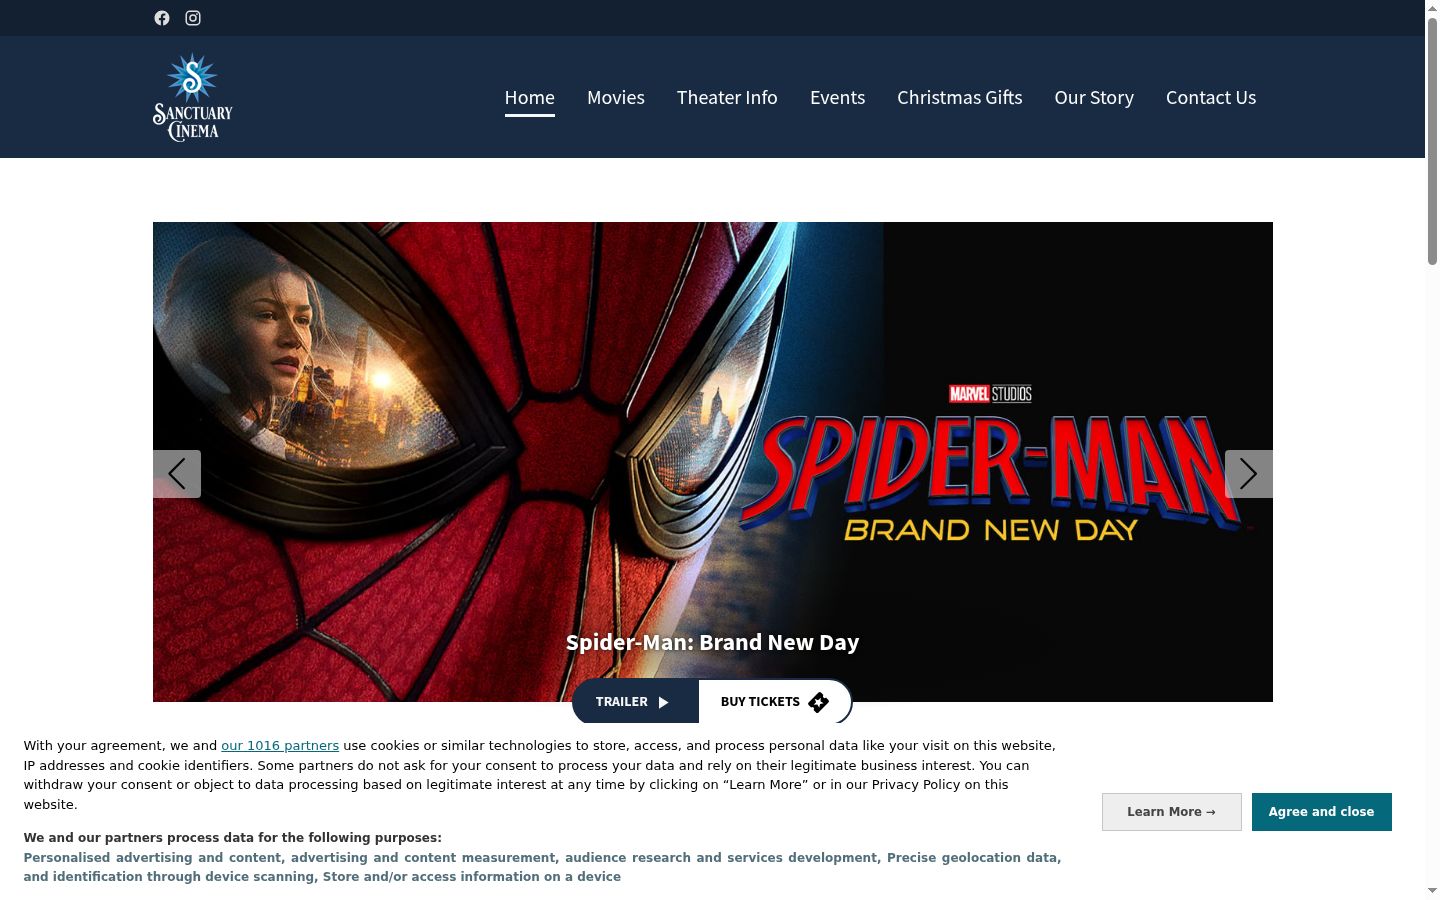Agree and close the cookie banner

pyautogui.click(x=1322, y=812)
